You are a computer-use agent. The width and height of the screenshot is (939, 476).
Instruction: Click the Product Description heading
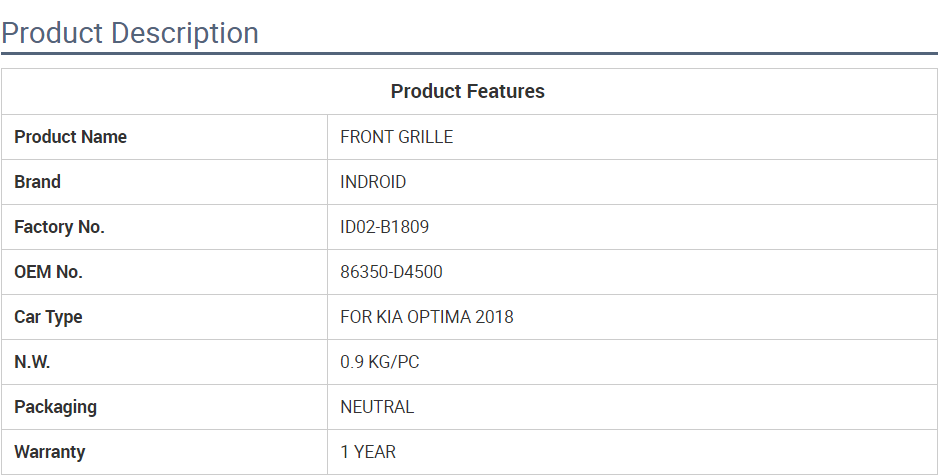coord(130,33)
